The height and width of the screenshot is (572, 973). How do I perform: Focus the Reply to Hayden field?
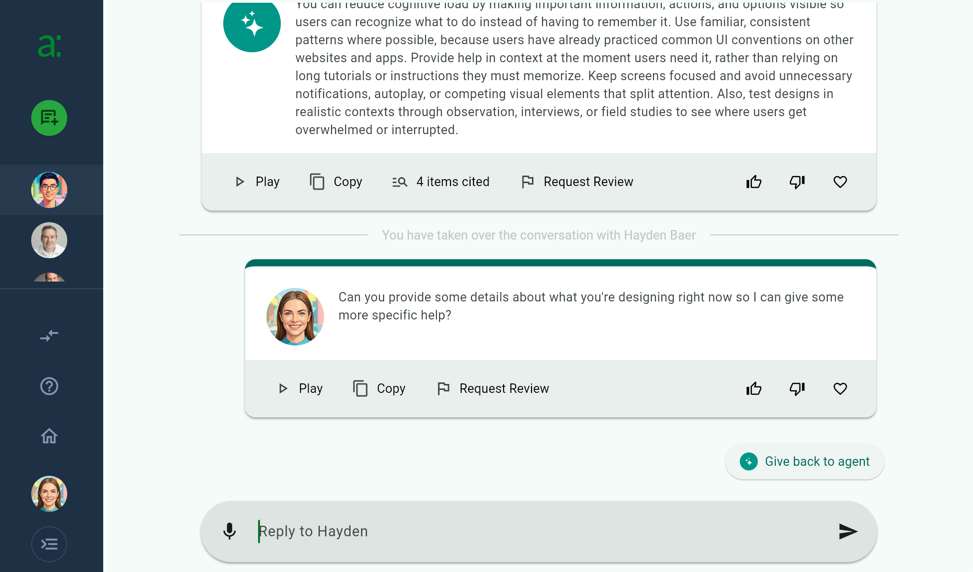pos(540,531)
